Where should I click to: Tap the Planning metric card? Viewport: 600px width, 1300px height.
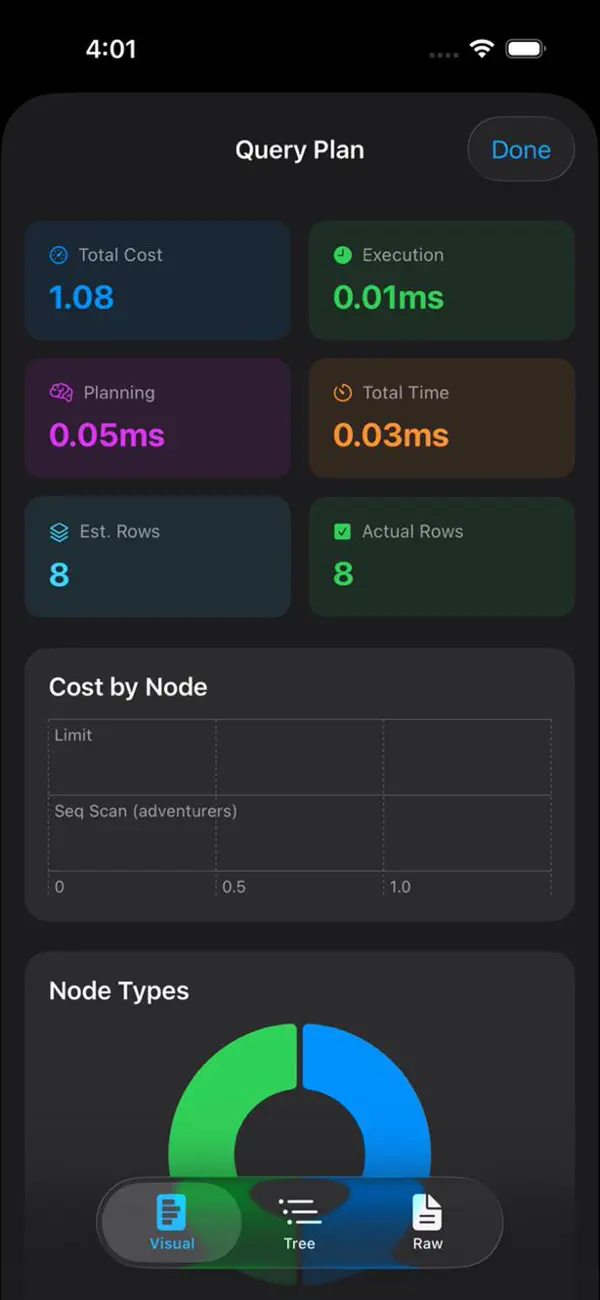point(158,418)
